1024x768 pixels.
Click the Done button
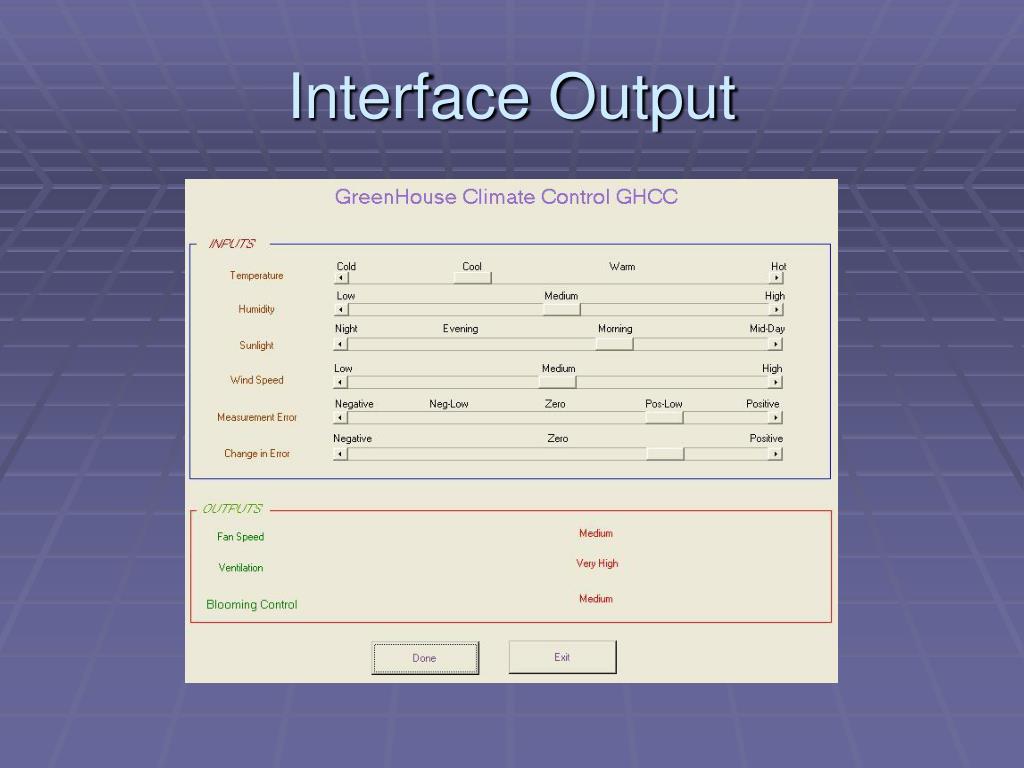tap(425, 658)
